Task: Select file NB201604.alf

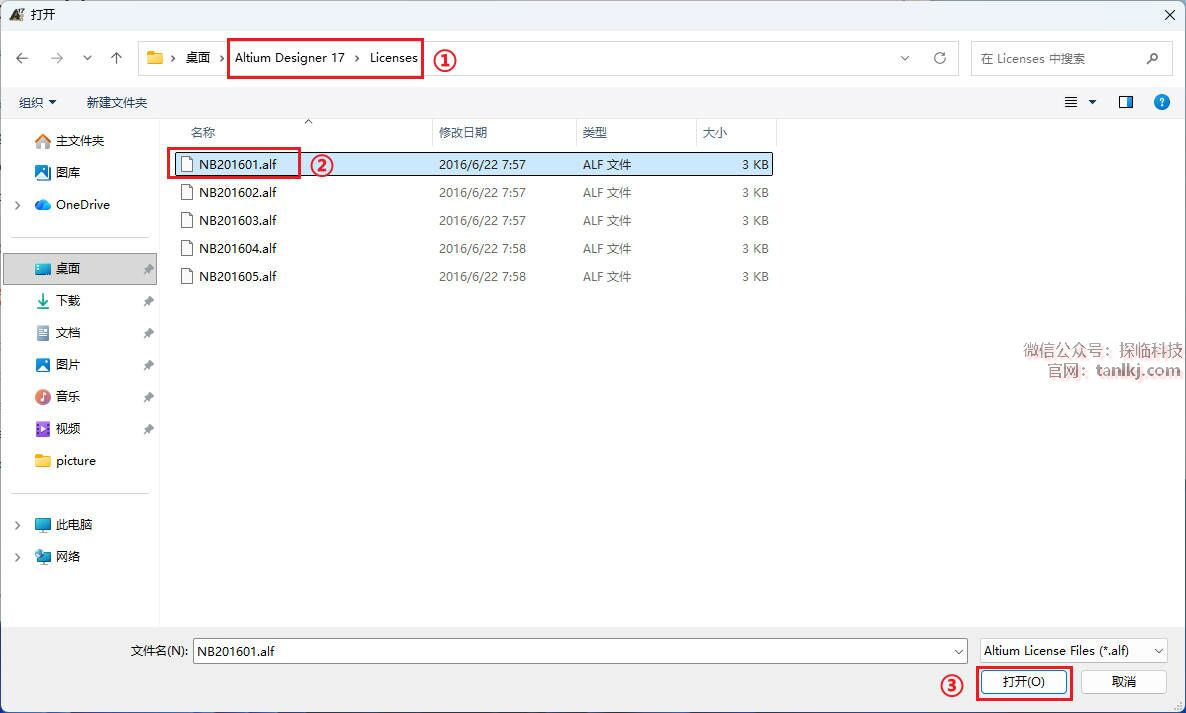Action: pyautogui.click(x=473, y=248)
